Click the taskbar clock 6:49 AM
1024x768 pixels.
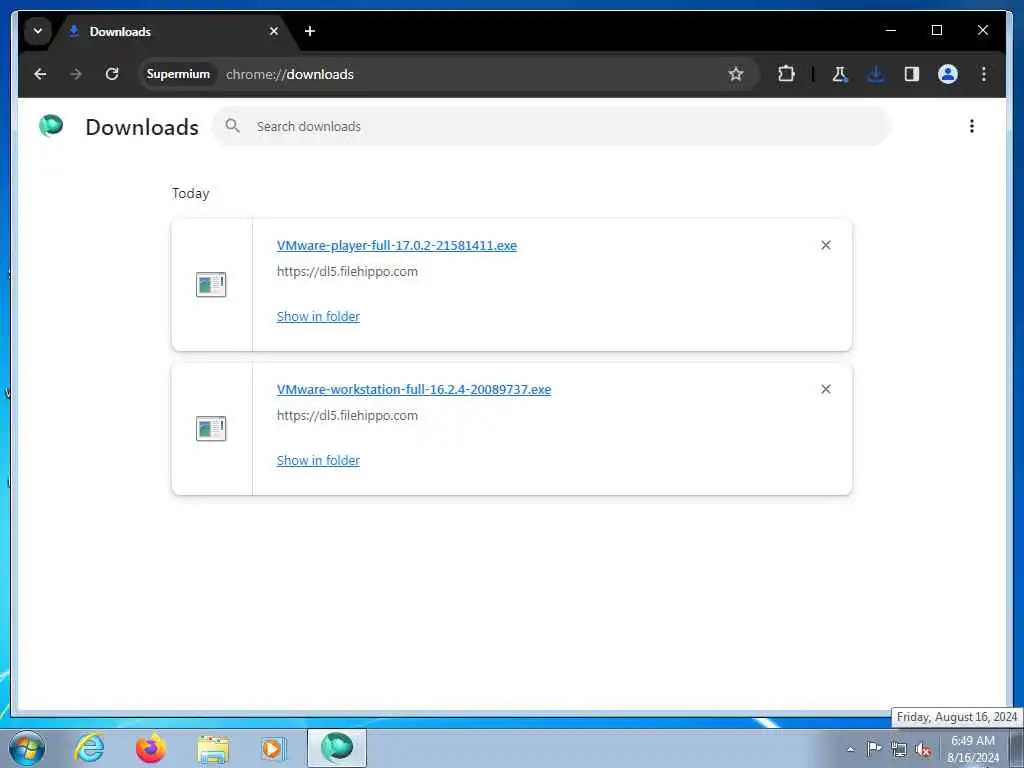[x=972, y=749]
